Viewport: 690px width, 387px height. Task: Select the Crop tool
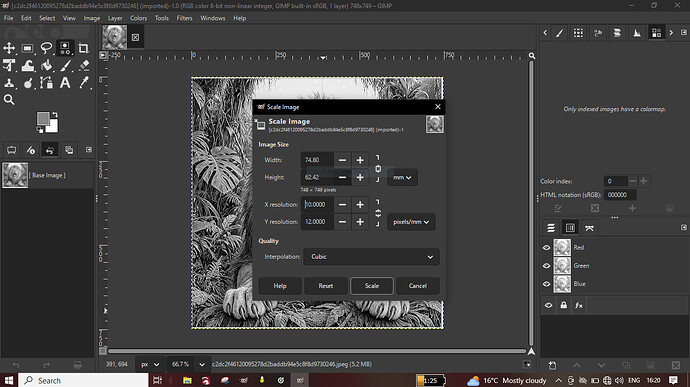point(84,48)
